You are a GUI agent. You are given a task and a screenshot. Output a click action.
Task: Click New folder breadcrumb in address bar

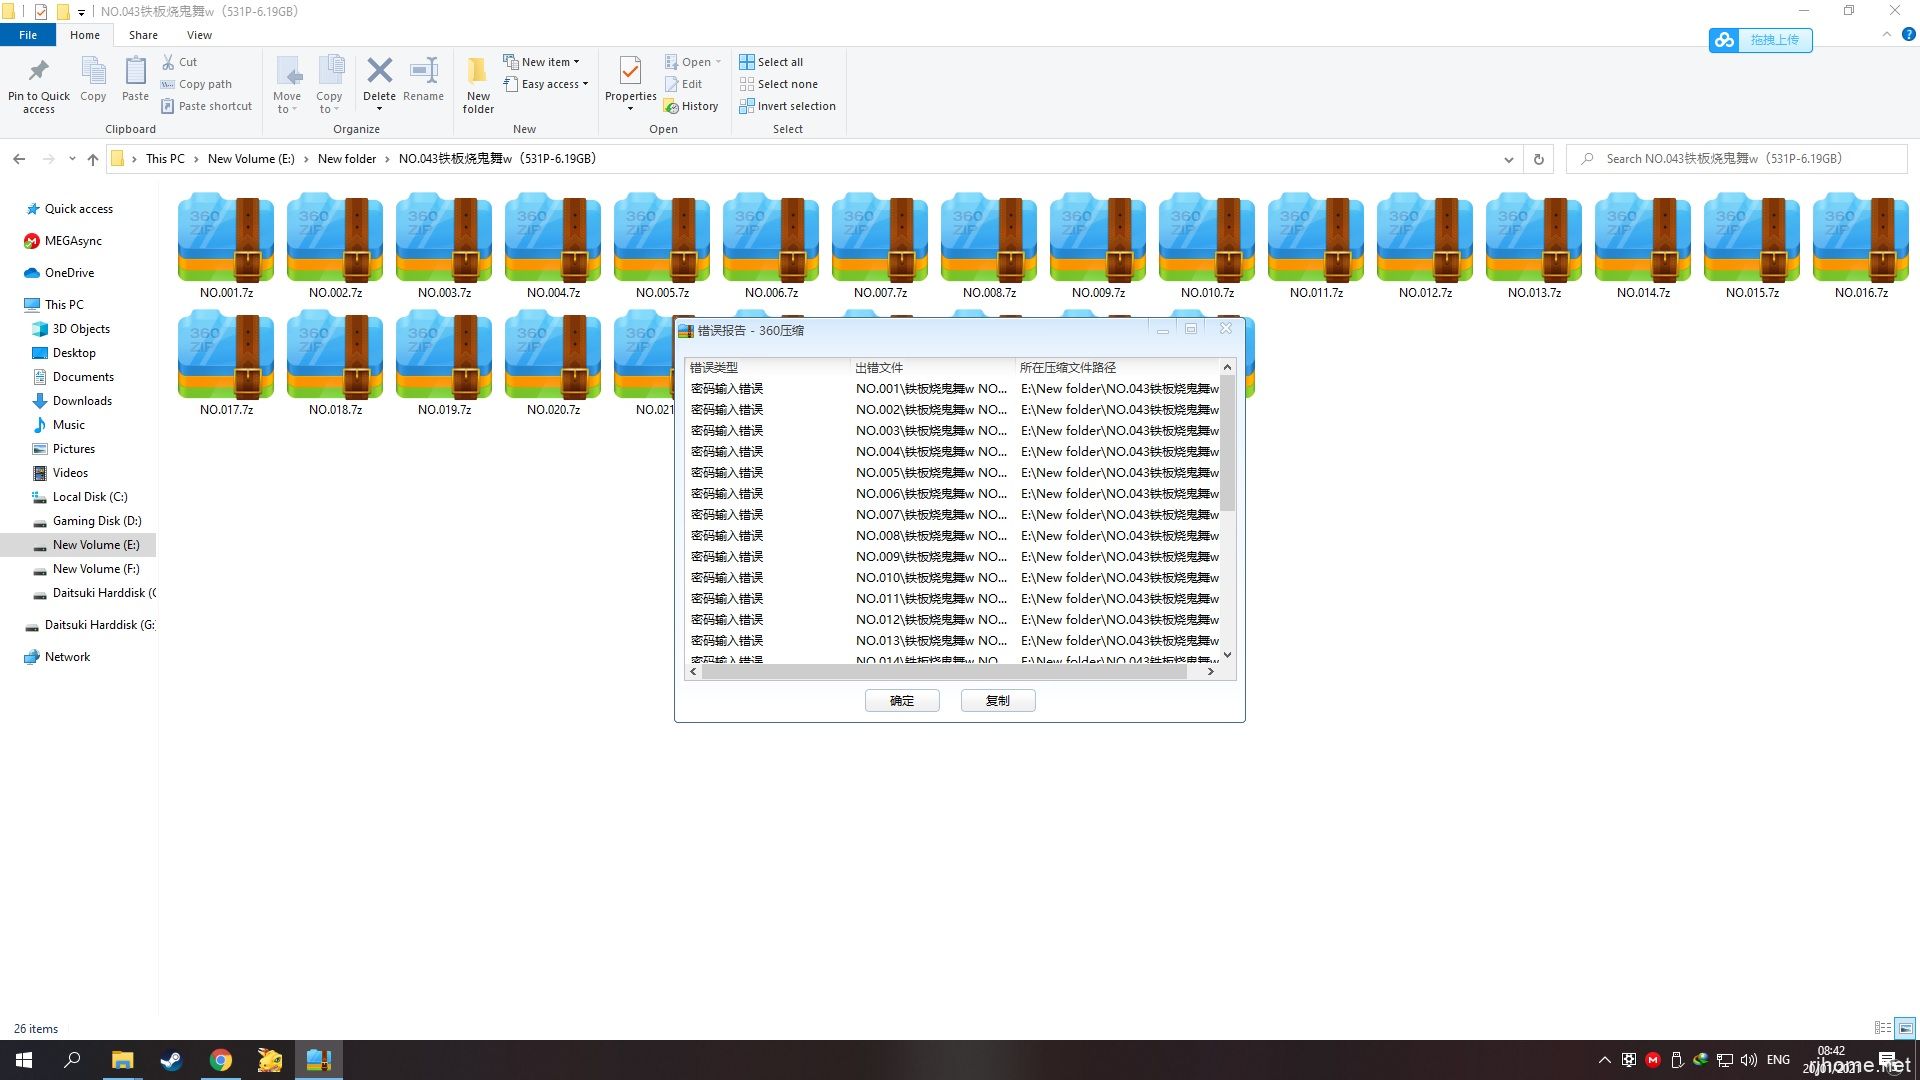347,159
